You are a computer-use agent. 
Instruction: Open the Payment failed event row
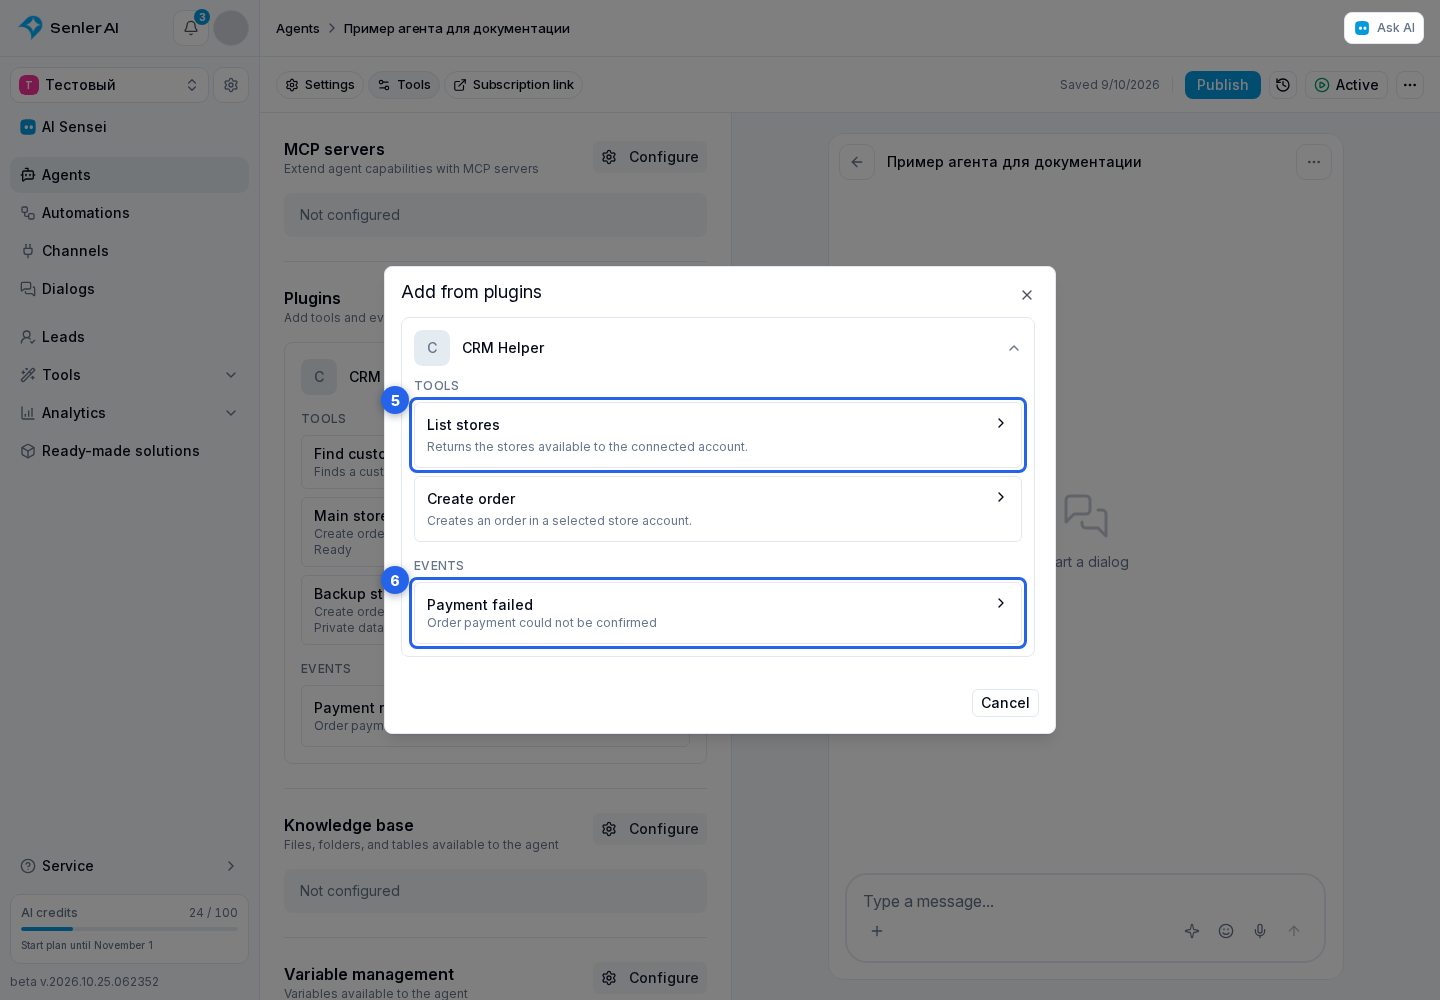[x=718, y=613]
